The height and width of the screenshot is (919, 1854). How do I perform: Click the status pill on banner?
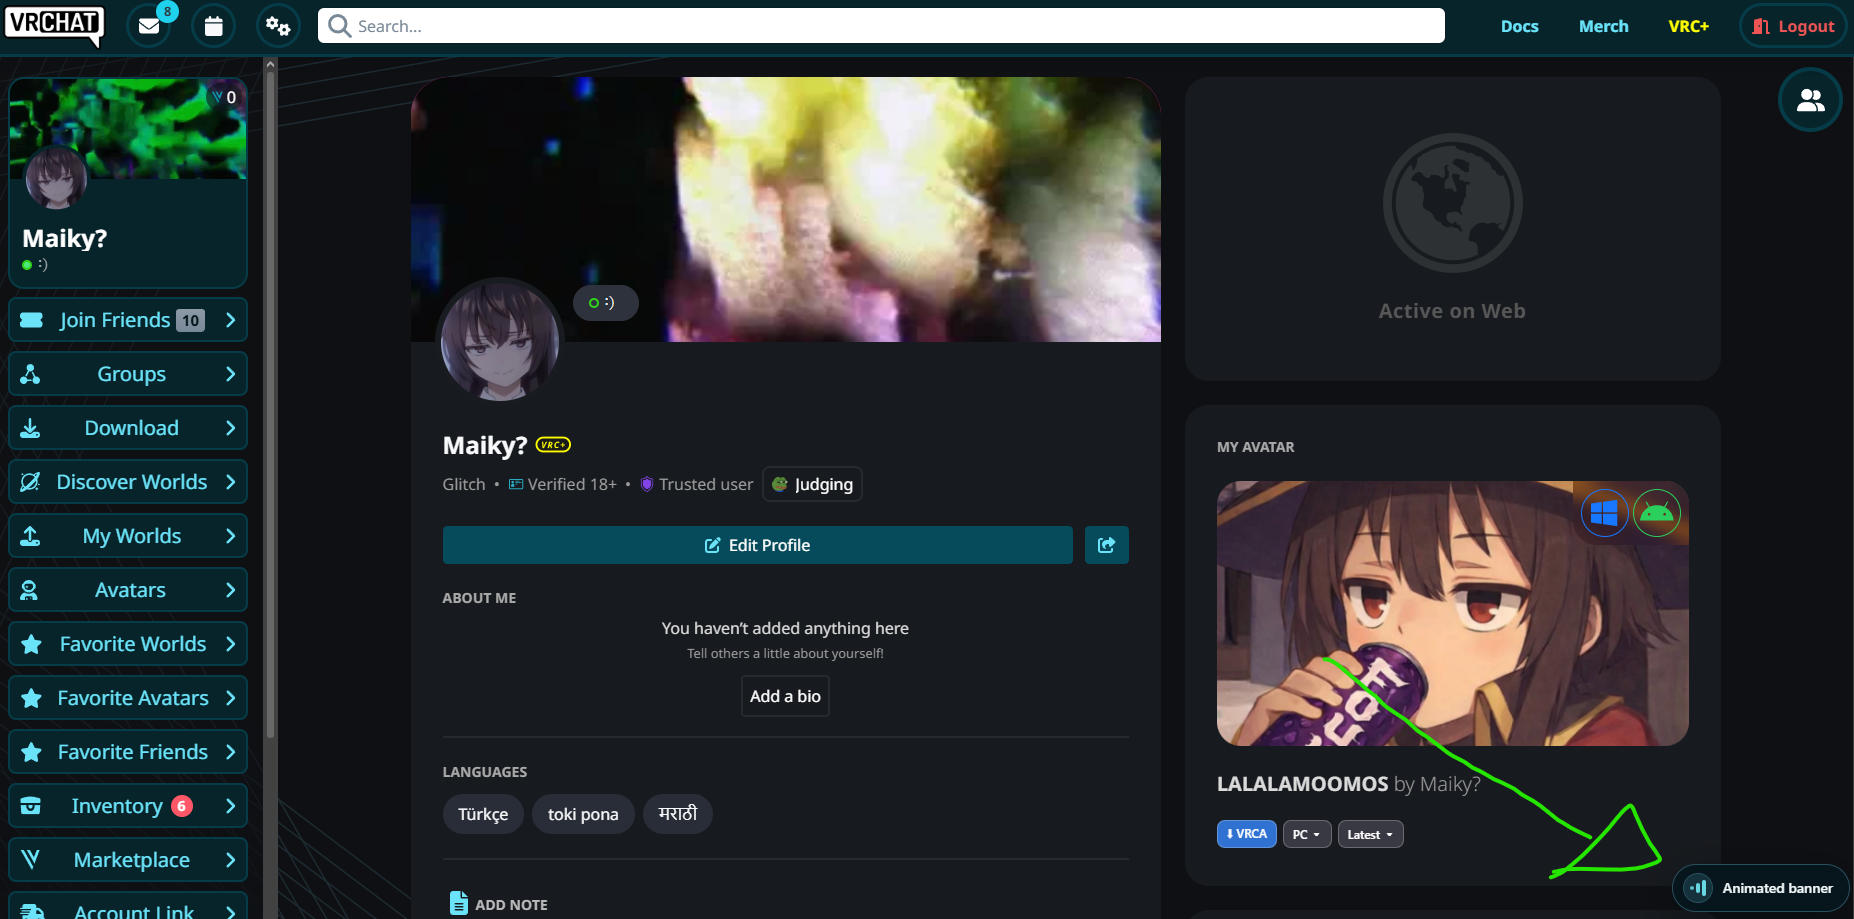605,303
